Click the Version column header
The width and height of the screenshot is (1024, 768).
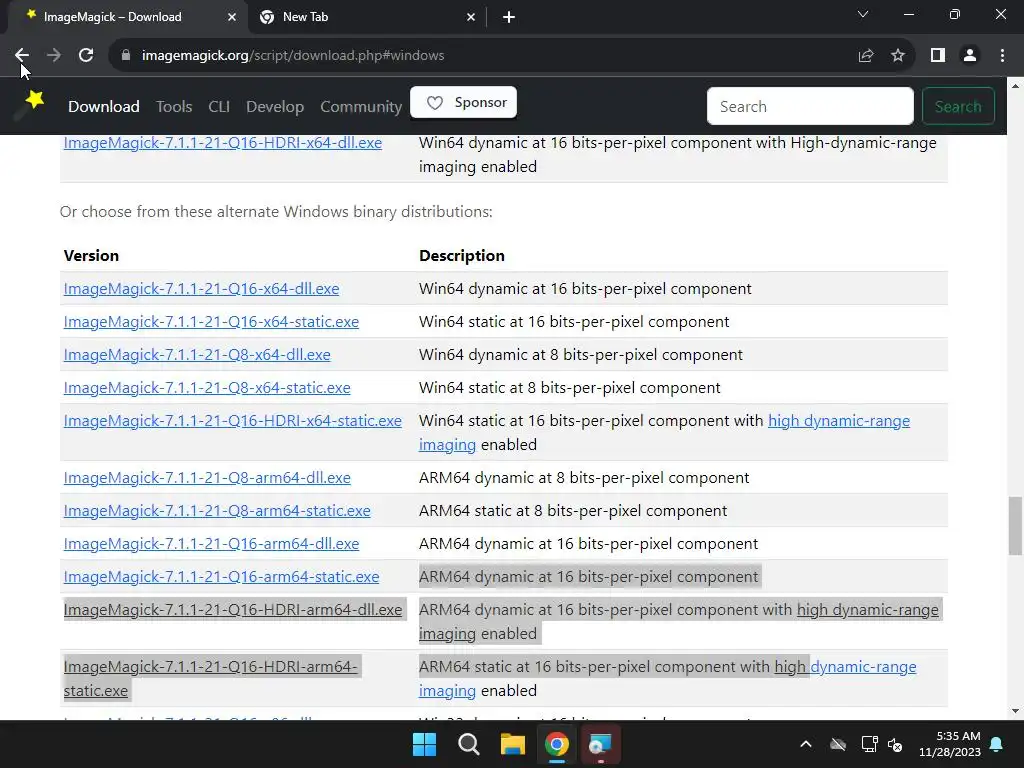(x=91, y=255)
